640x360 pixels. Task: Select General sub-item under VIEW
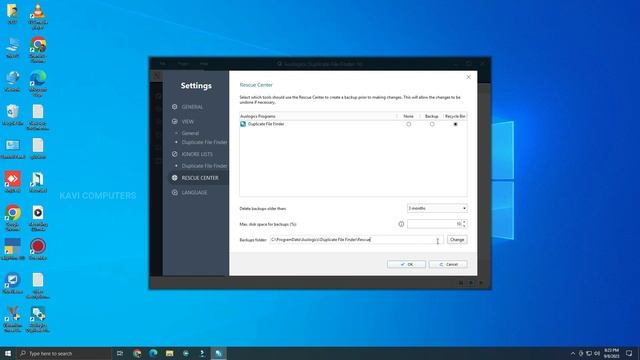point(190,133)
